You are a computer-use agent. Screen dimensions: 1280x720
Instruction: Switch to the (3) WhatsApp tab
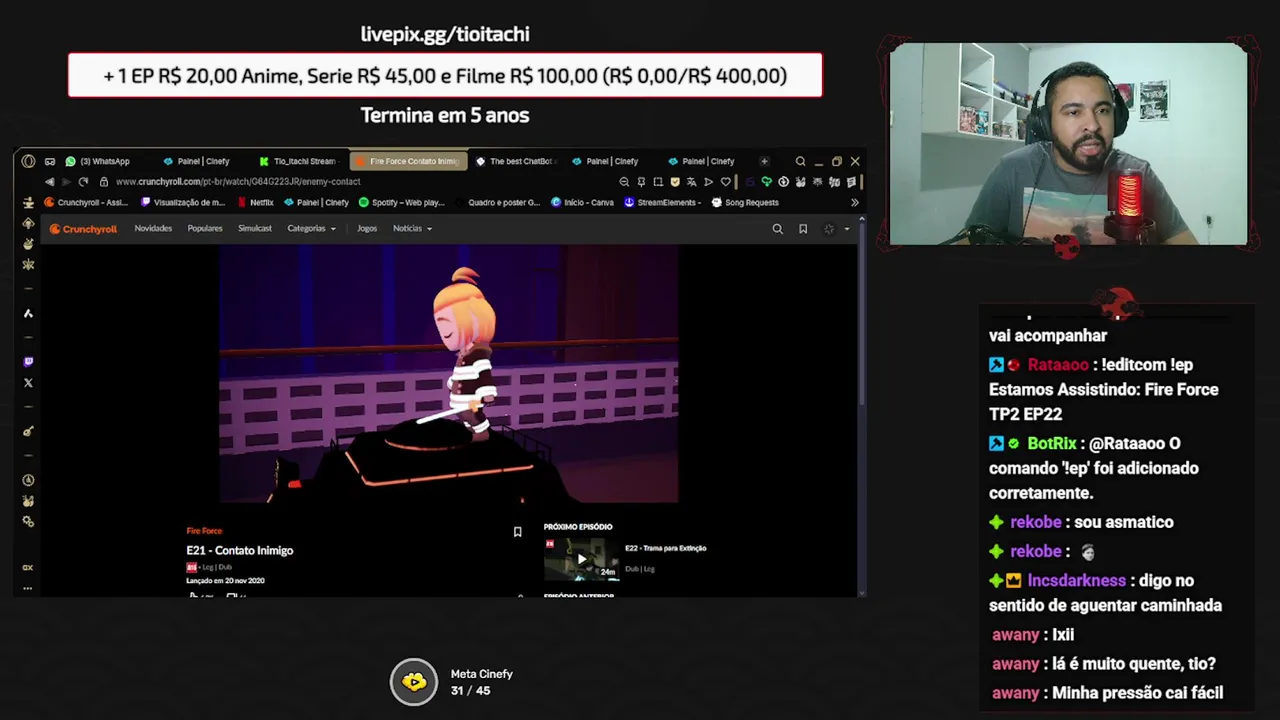tap(98, 161)
